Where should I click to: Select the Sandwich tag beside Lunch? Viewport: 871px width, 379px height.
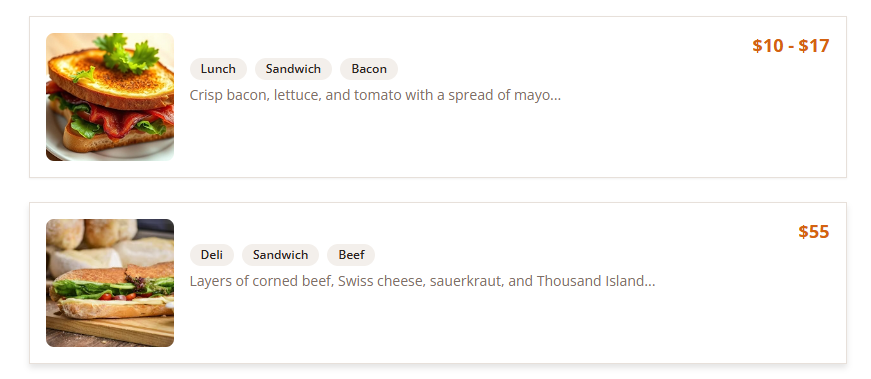pos(293,69)
